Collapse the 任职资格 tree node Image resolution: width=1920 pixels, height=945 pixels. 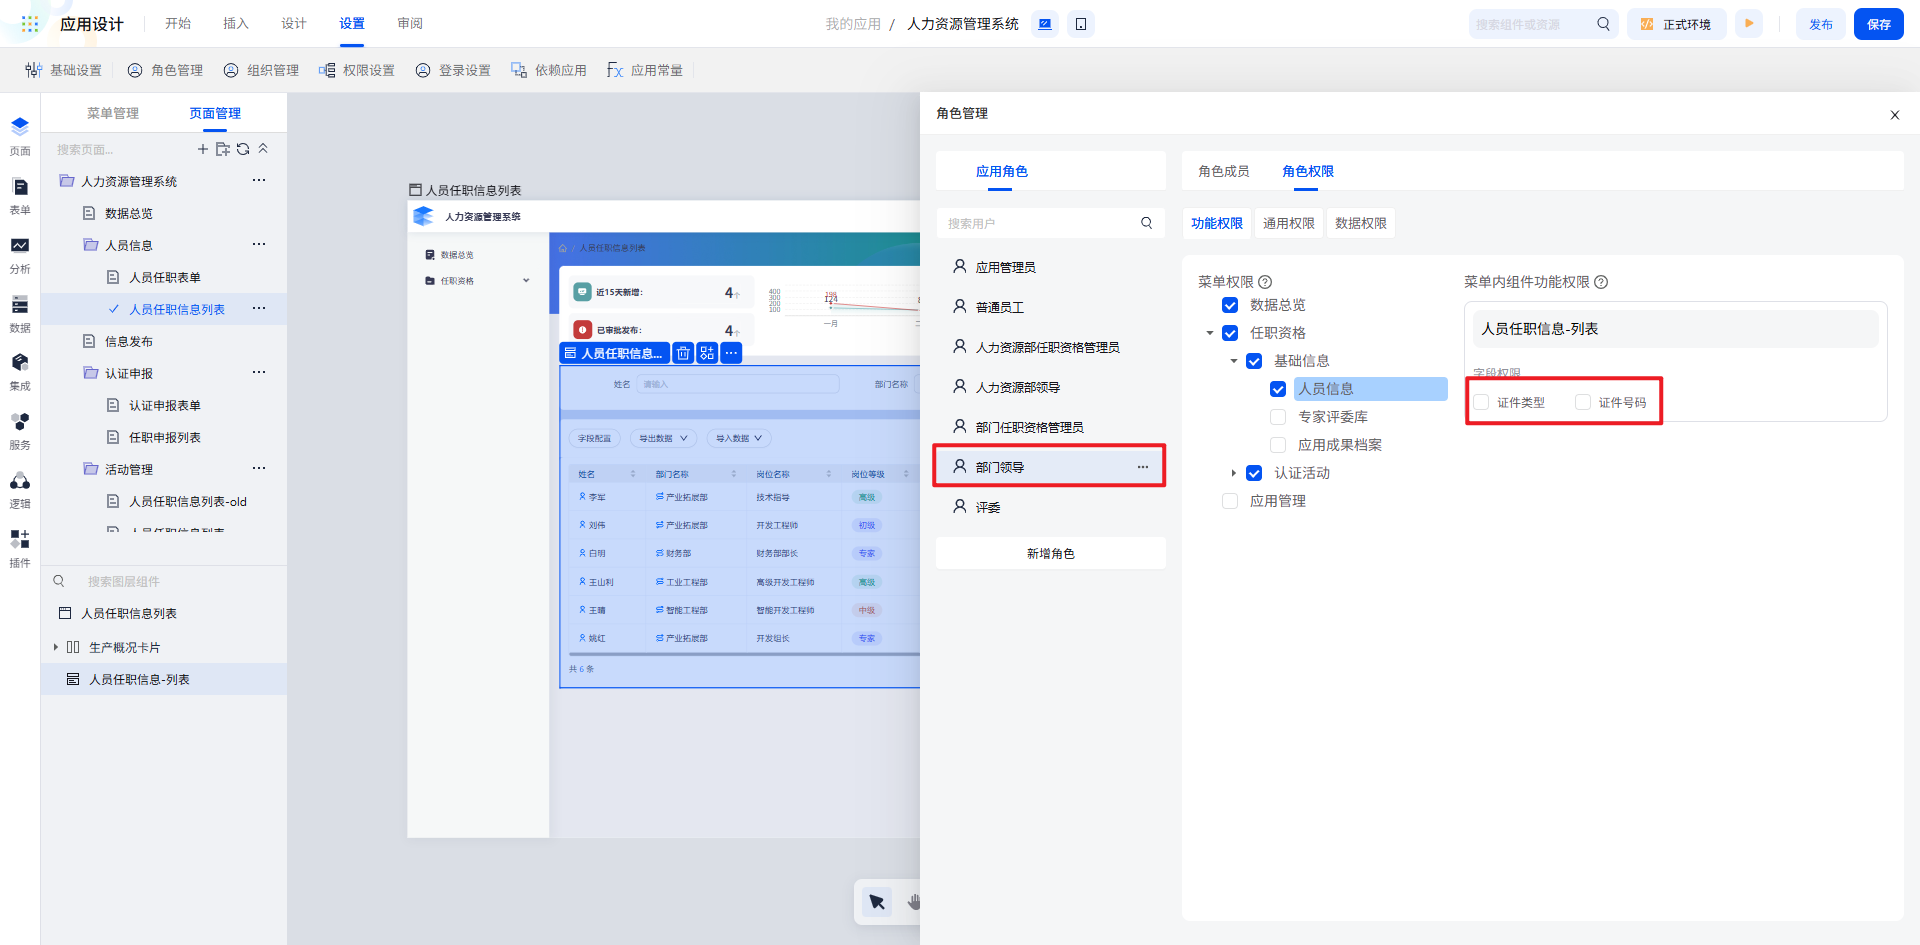[x=1210, y=333]
